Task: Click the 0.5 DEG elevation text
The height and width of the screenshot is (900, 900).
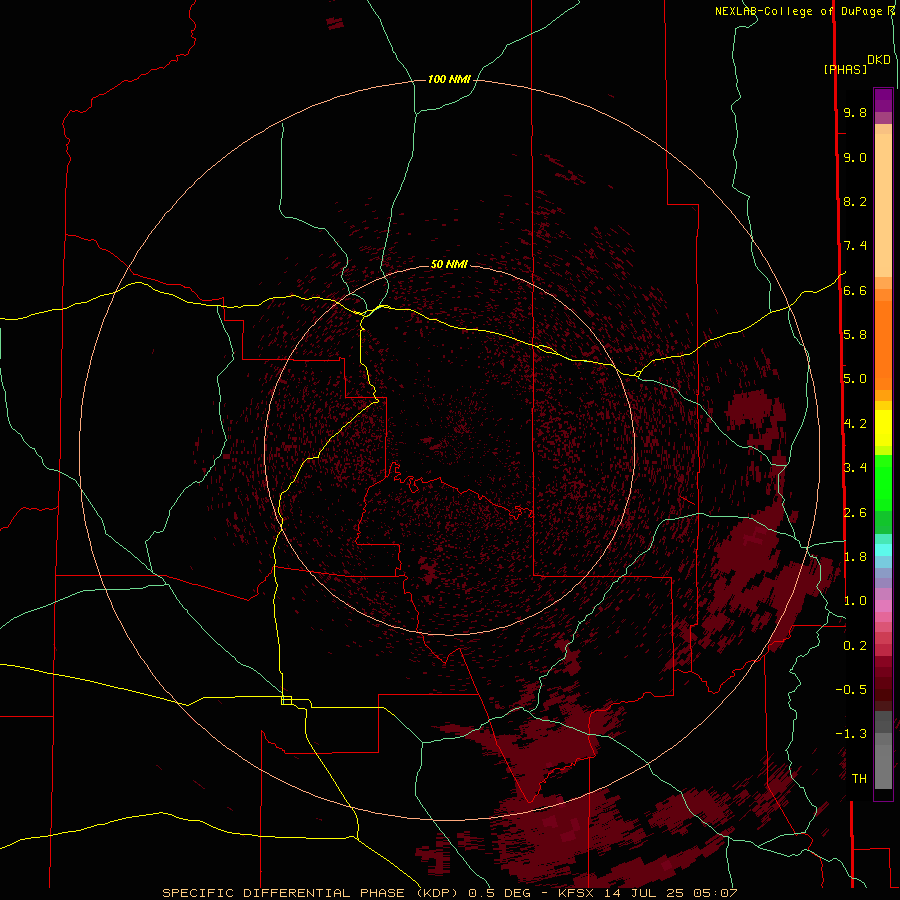Action: click(503, 893)
